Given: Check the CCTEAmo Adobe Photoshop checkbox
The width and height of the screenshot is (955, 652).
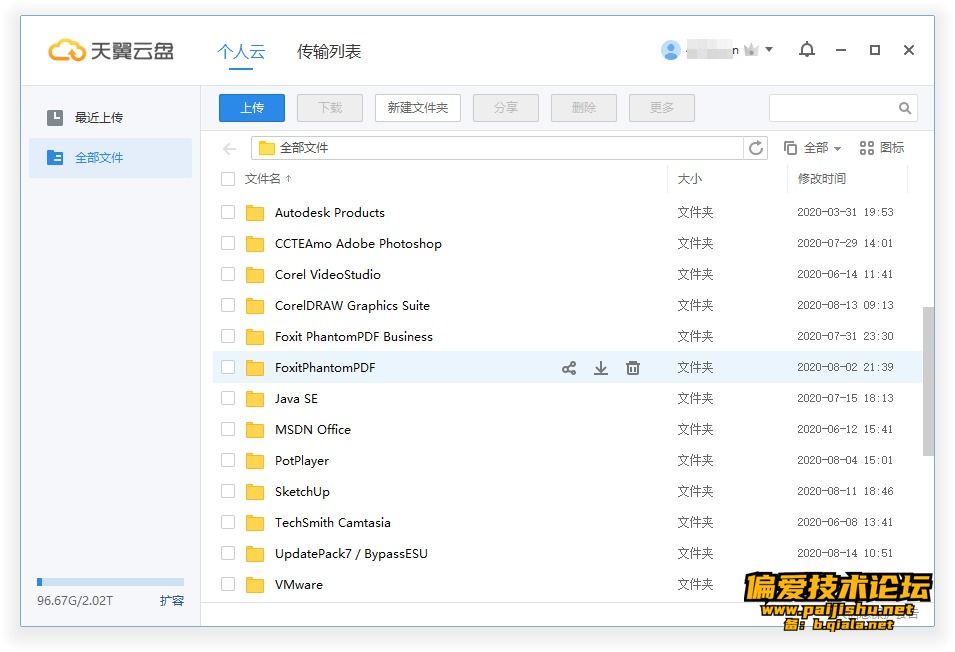Looking at the screenshot, I should tap(228, 243).
